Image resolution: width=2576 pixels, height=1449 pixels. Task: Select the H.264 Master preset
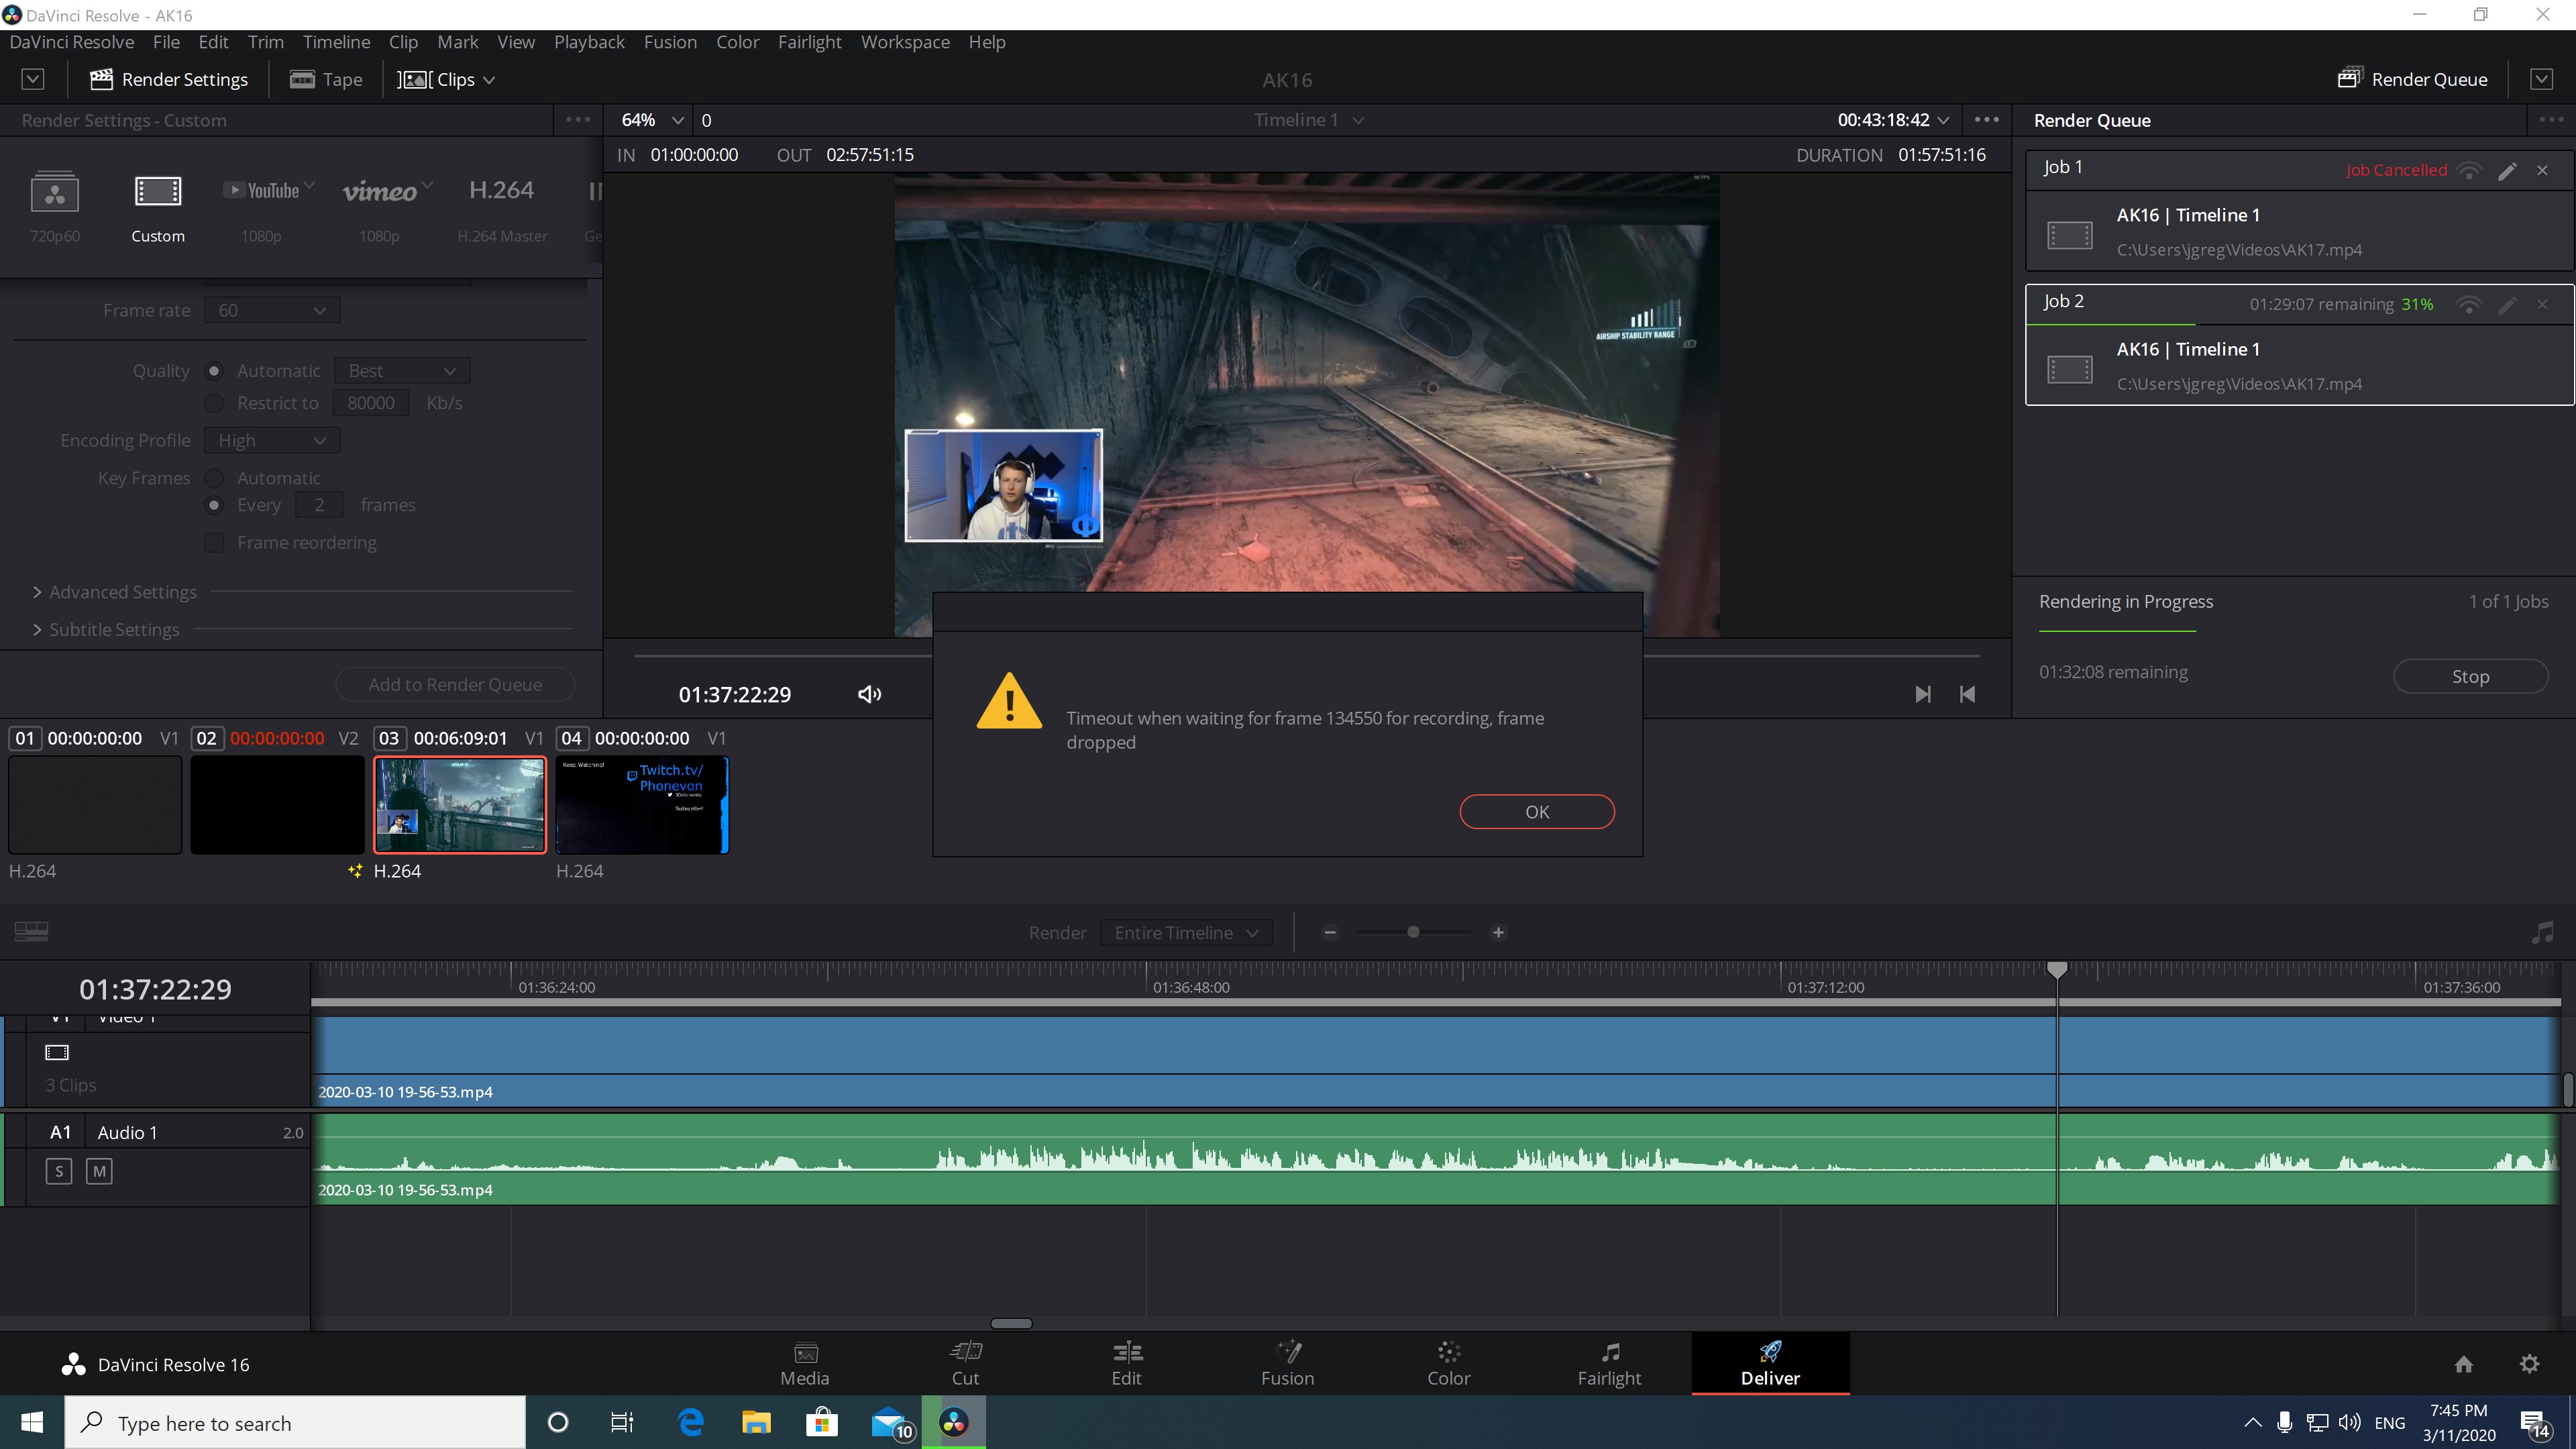tap(502, 207)
